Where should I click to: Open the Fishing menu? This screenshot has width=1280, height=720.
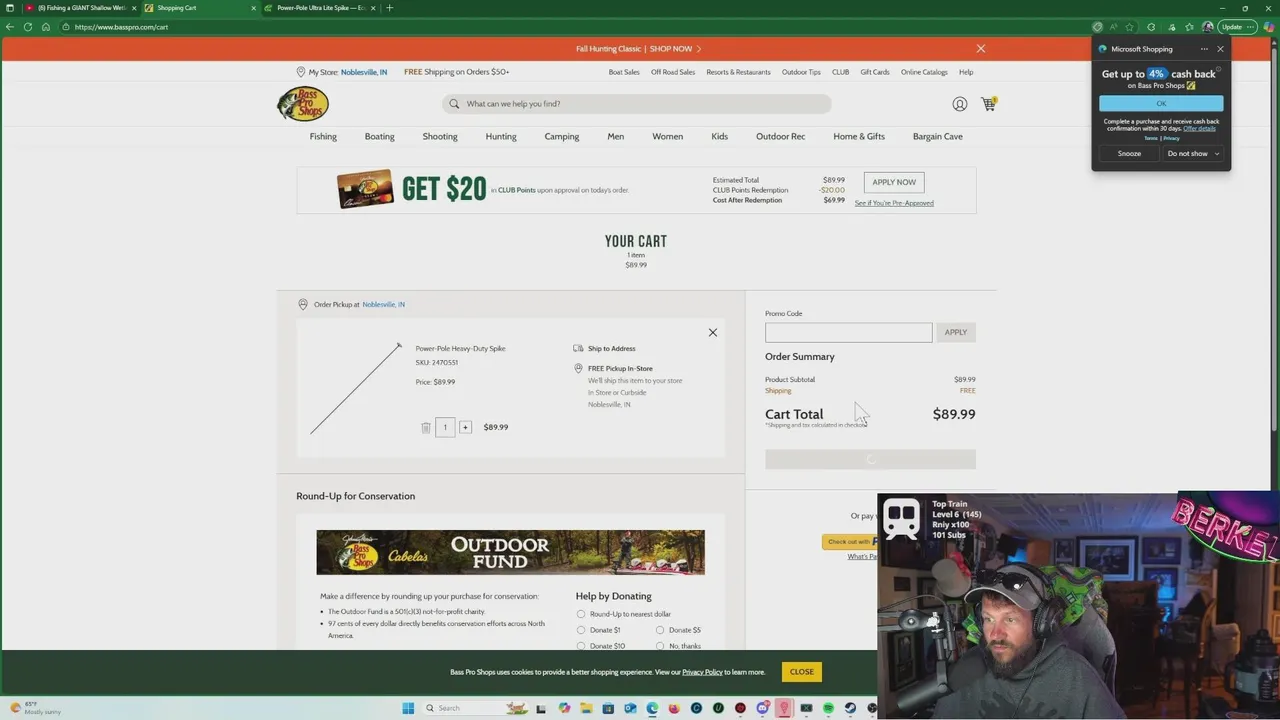click(323, 136)
